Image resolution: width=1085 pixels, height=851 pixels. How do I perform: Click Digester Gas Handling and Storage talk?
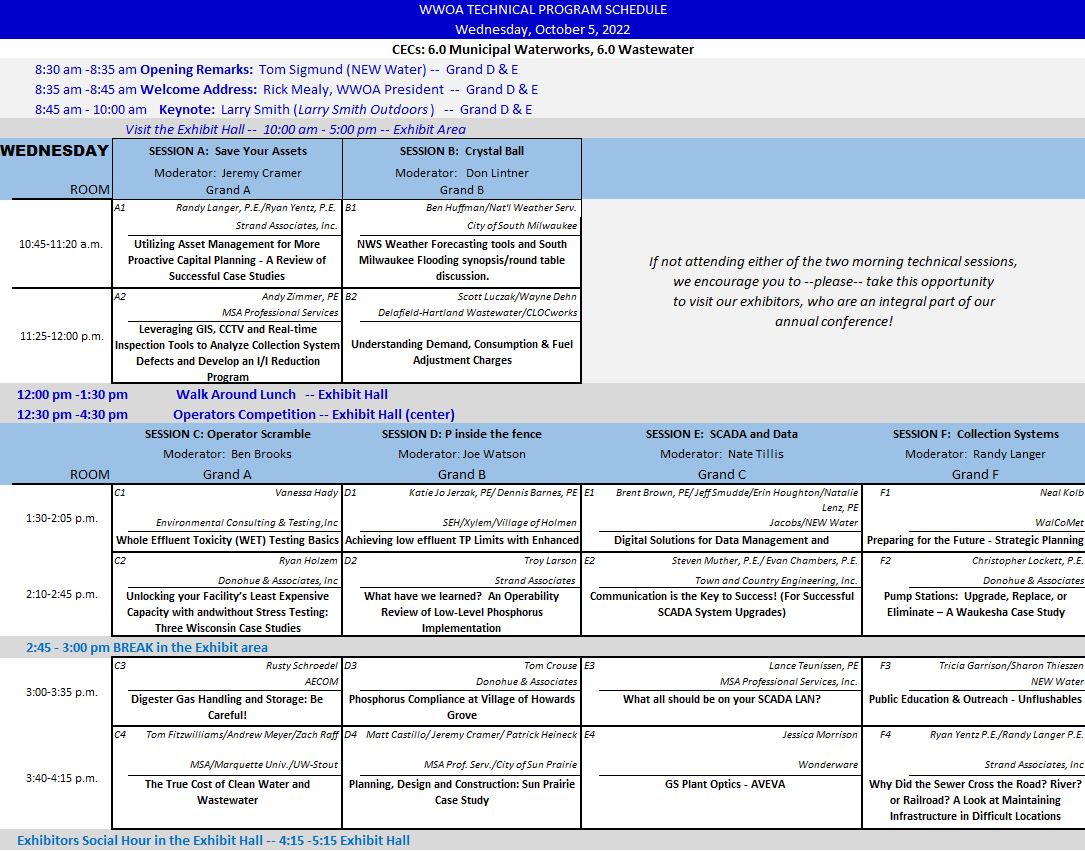(x=227, y=707)
